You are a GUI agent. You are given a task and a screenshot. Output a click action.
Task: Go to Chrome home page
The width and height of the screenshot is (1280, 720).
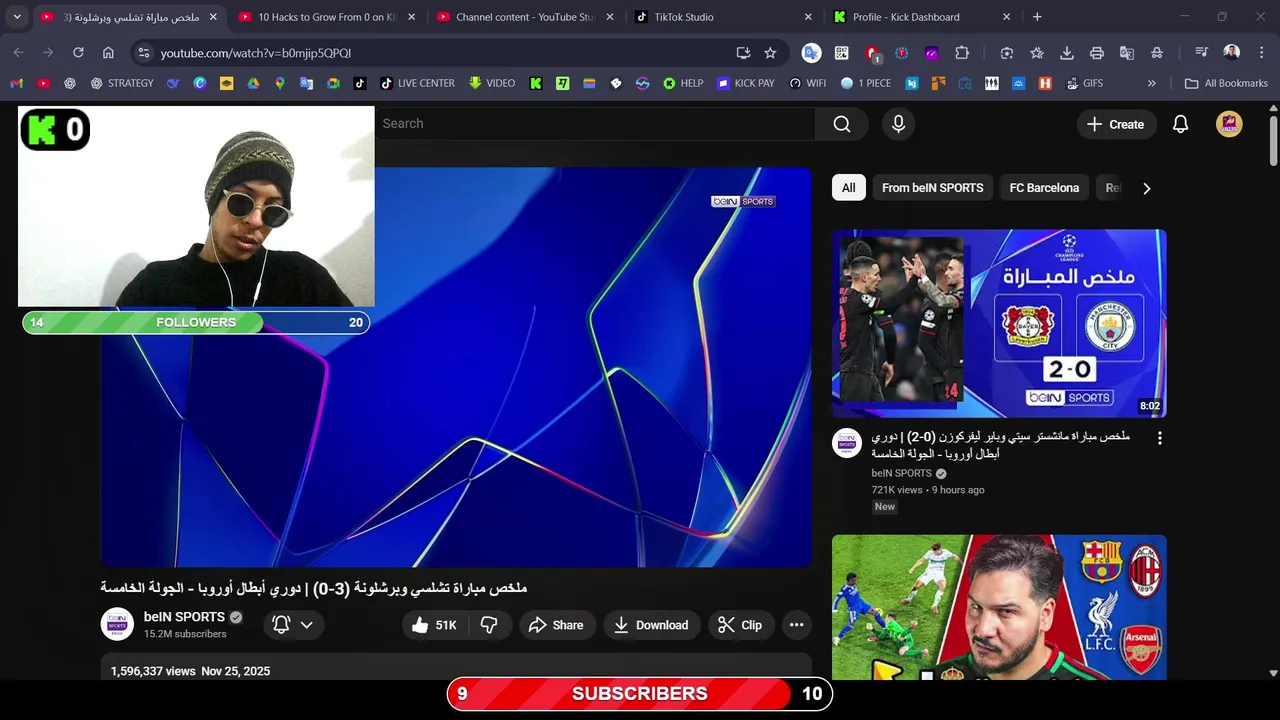click(108, 53)
